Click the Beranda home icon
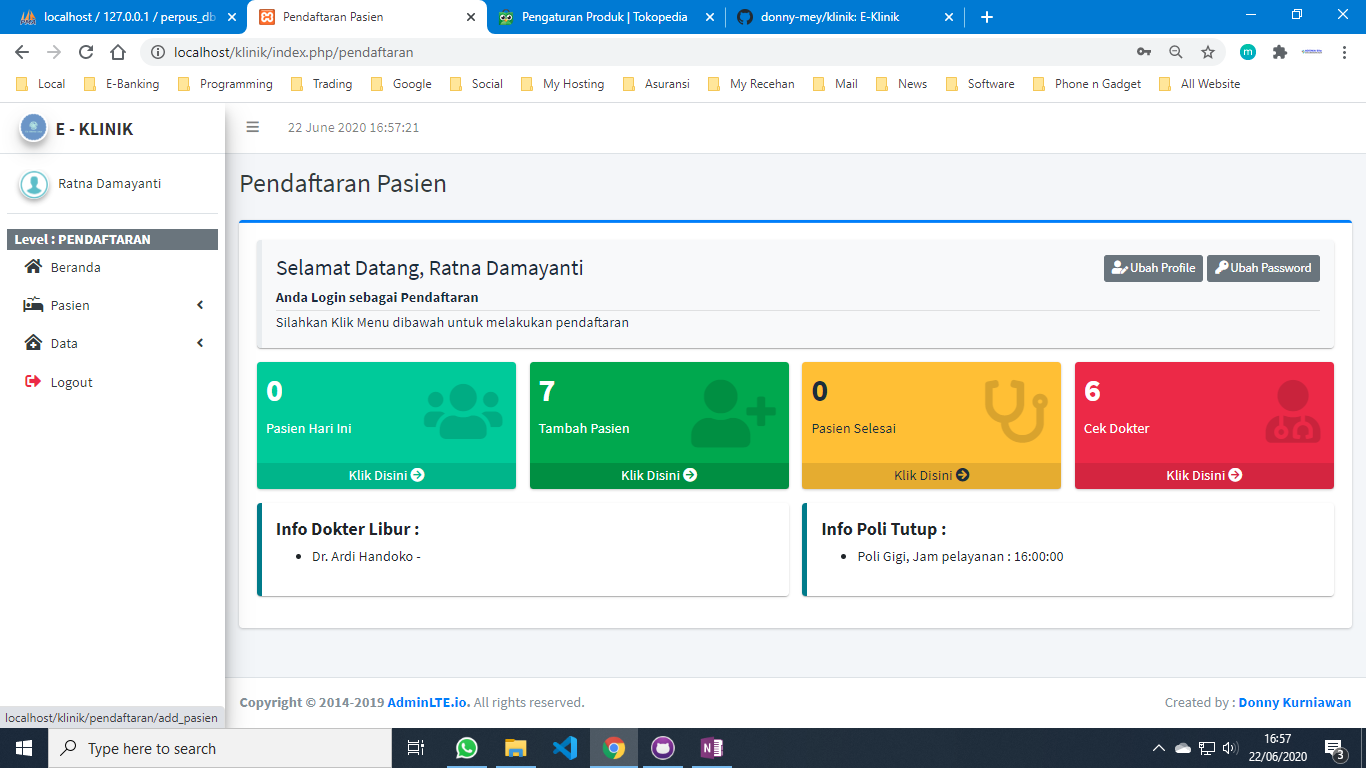Viewport: 1366px width, 768px height. click(34, 267)
